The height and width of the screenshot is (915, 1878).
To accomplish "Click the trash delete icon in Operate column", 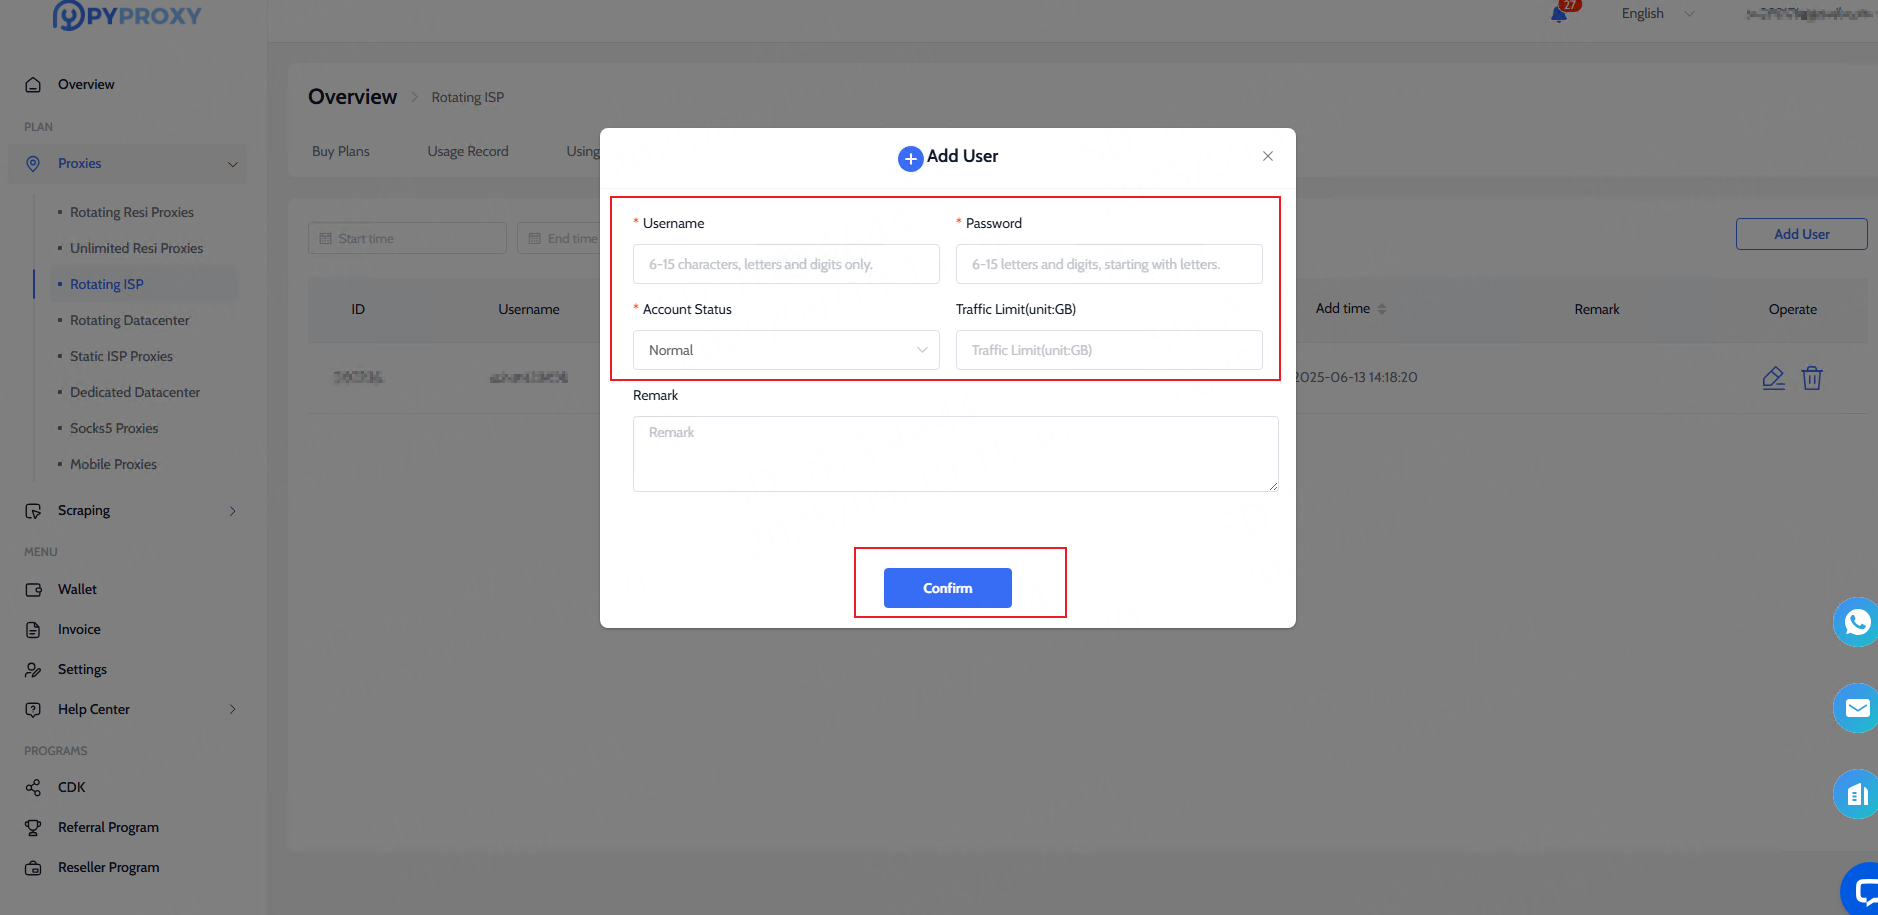I will point(1811,378).
